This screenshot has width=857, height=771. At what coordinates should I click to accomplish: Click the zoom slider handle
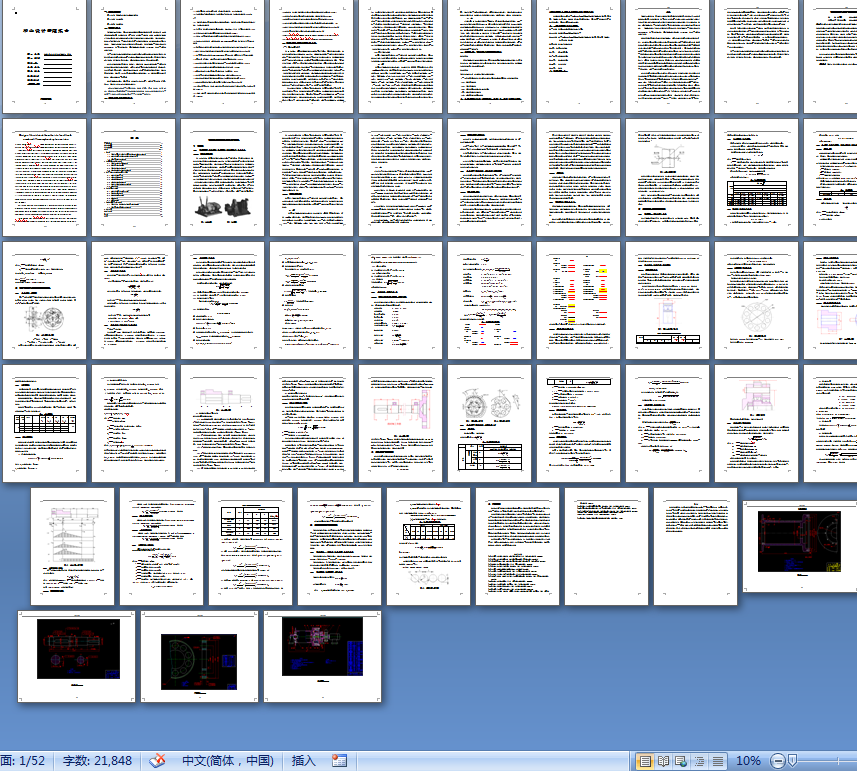(x=792, y=760)
